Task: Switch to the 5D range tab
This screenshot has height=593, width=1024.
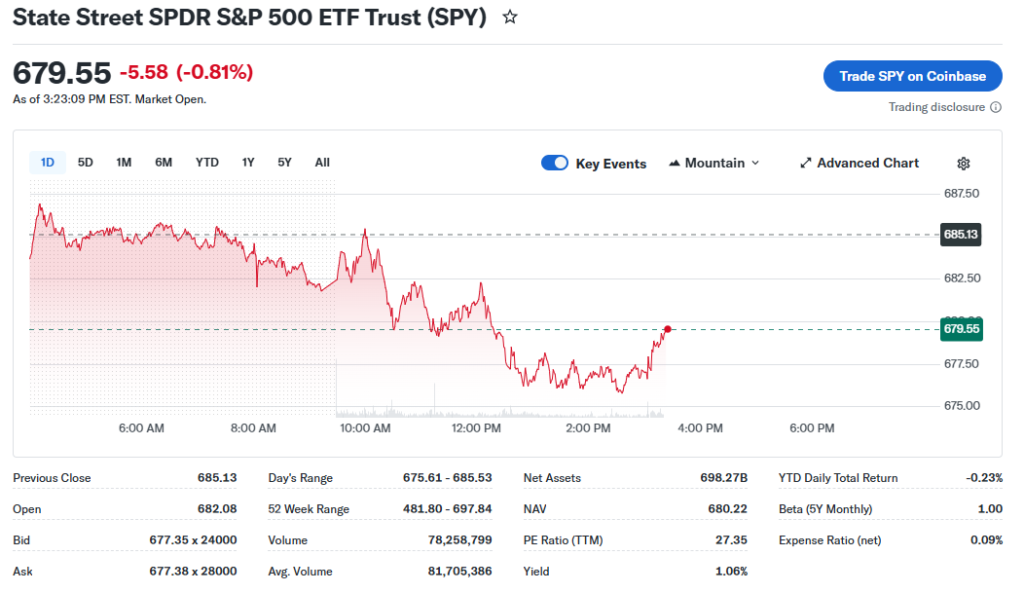Action: pyautogui.click(x=85, y=162)
